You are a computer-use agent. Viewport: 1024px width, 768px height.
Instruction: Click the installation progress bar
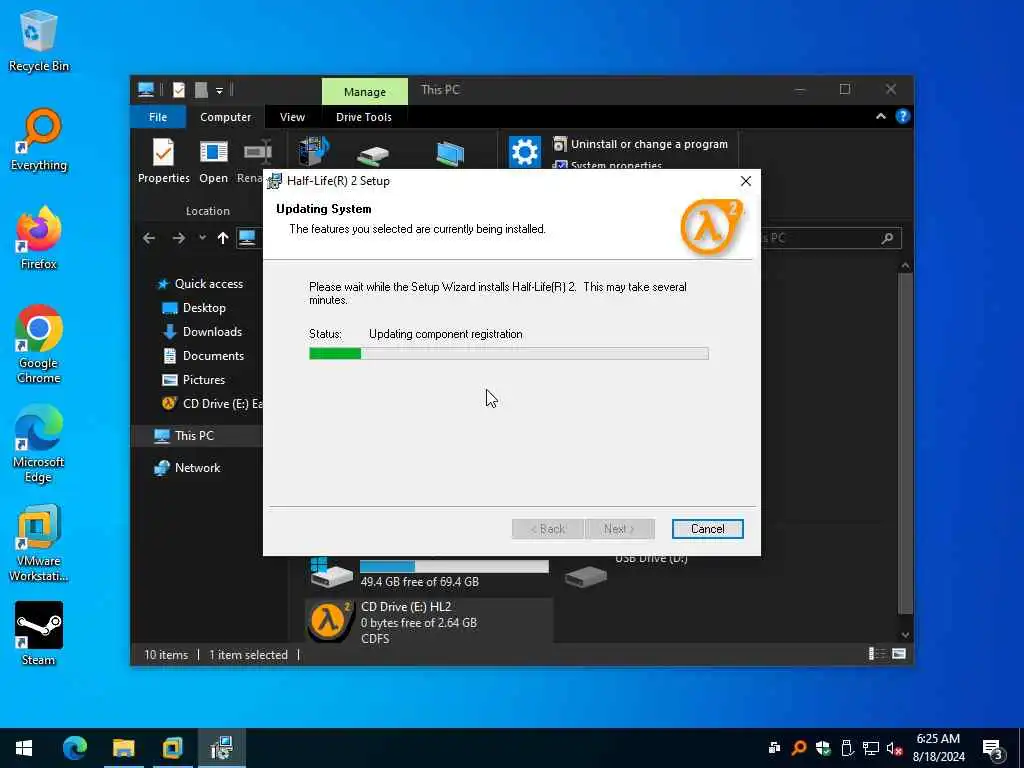509,353
